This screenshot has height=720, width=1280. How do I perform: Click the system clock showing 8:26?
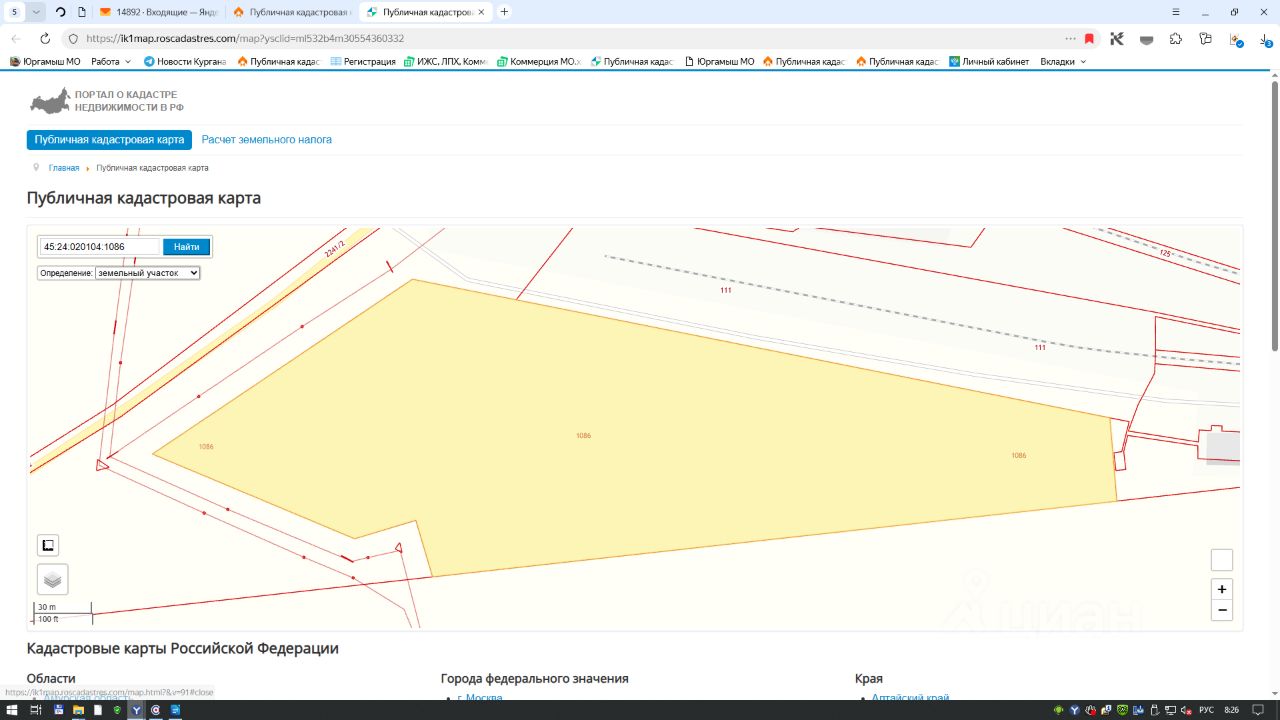(x=1232, y=710)
